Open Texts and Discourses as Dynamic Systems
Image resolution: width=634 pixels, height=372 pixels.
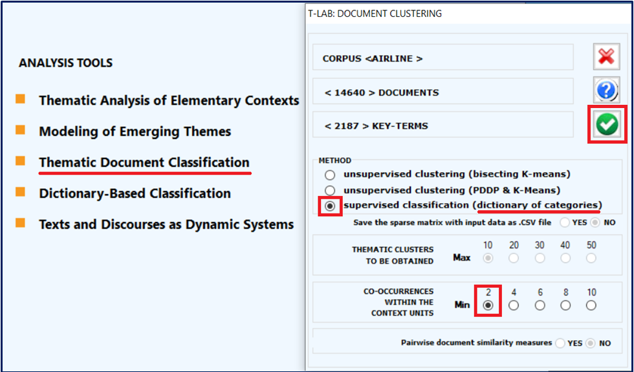pos(166,224)
